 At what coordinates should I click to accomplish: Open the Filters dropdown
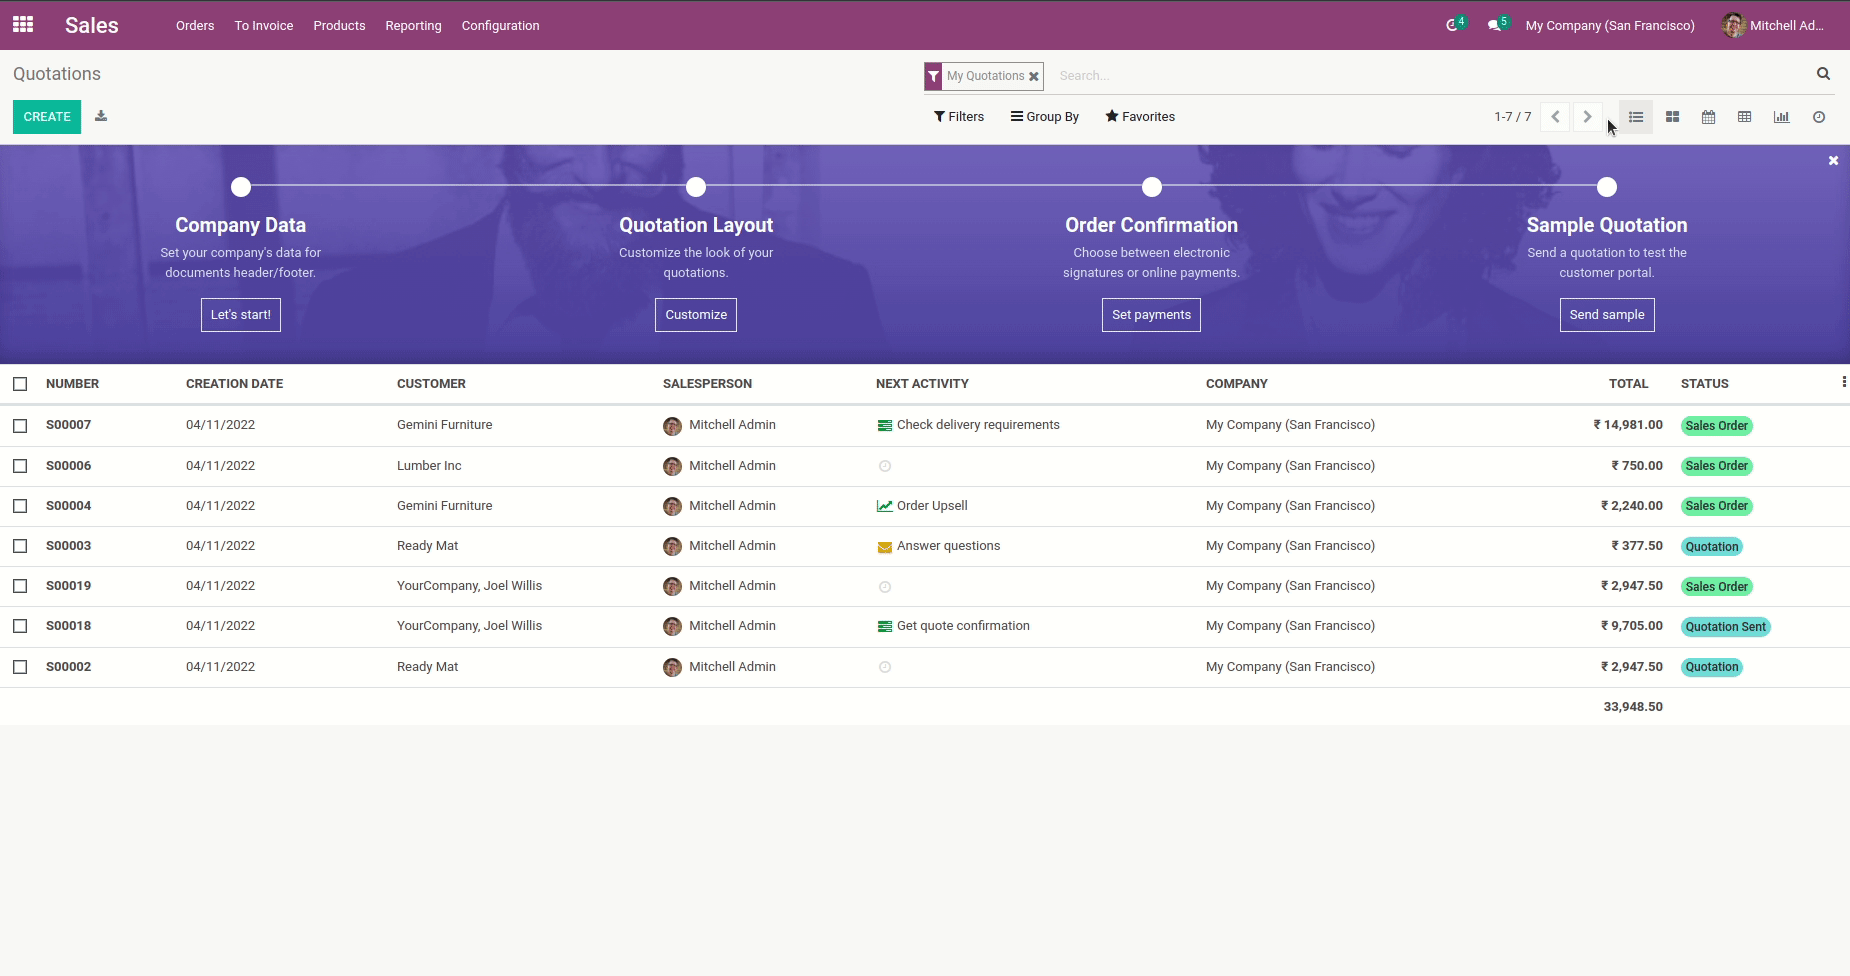(x=959, y=117)
